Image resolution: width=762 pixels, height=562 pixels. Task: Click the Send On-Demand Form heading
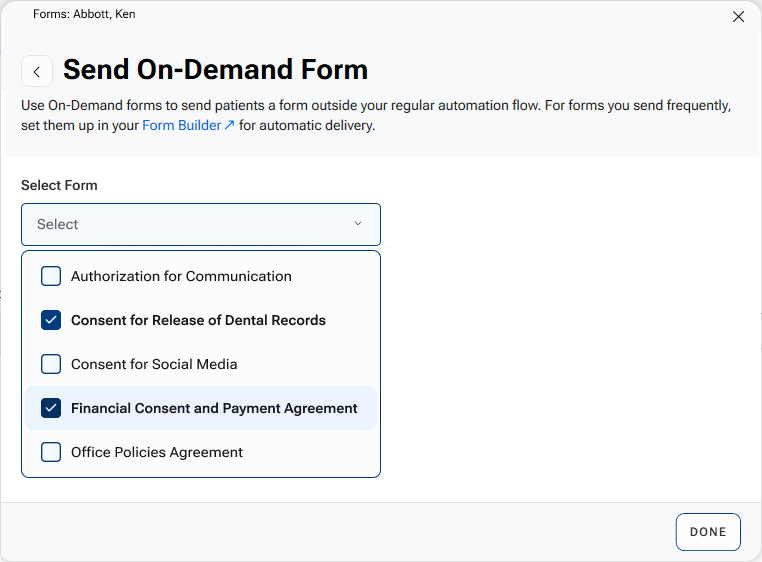(x=215, y=69)
